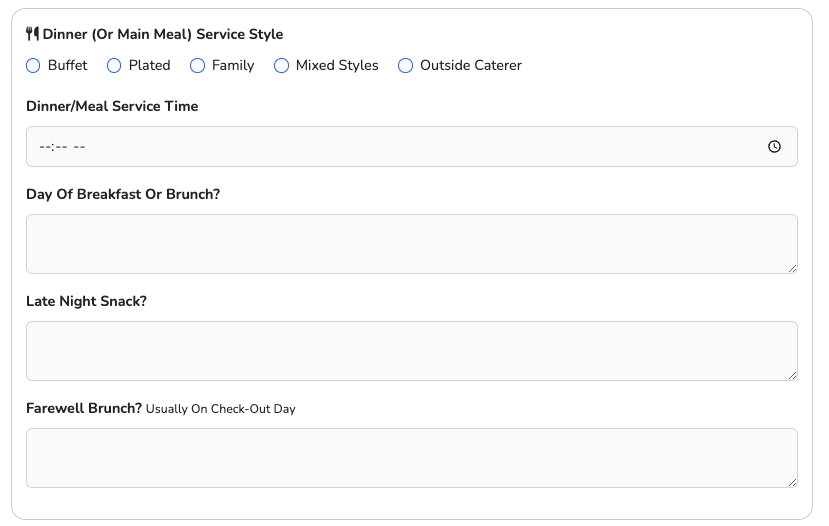Click the Late Night Snack label
The image size is (829, 526).
(x=86, y=301)
